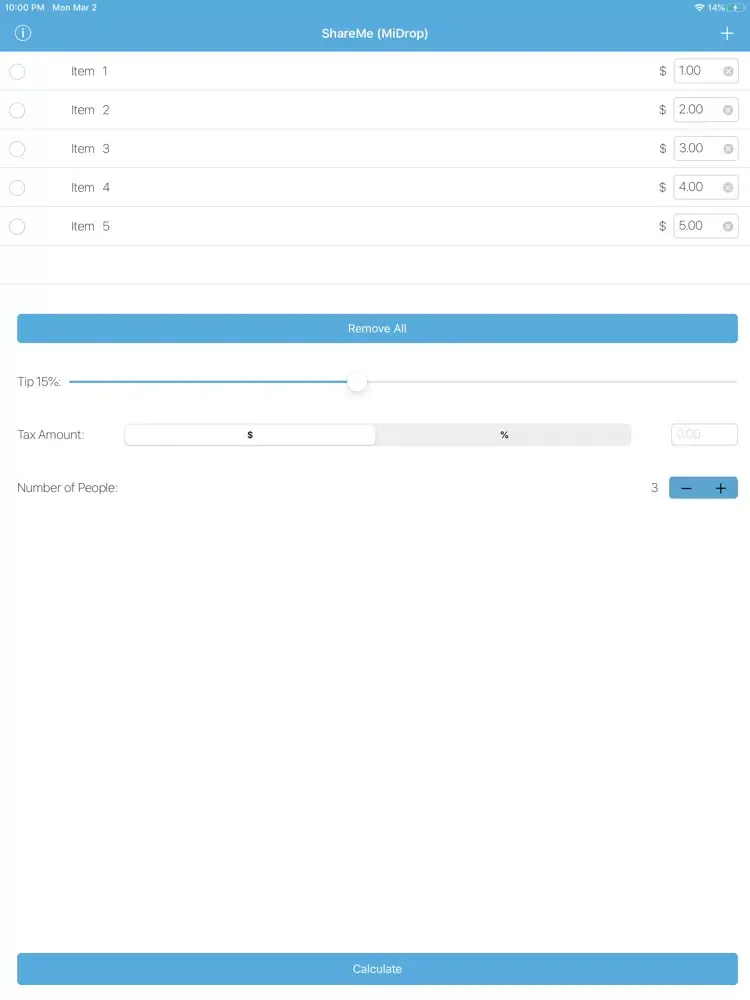Tap the ShareMe (MiDrop) title
750x1000 pixels.
(375, 33)
